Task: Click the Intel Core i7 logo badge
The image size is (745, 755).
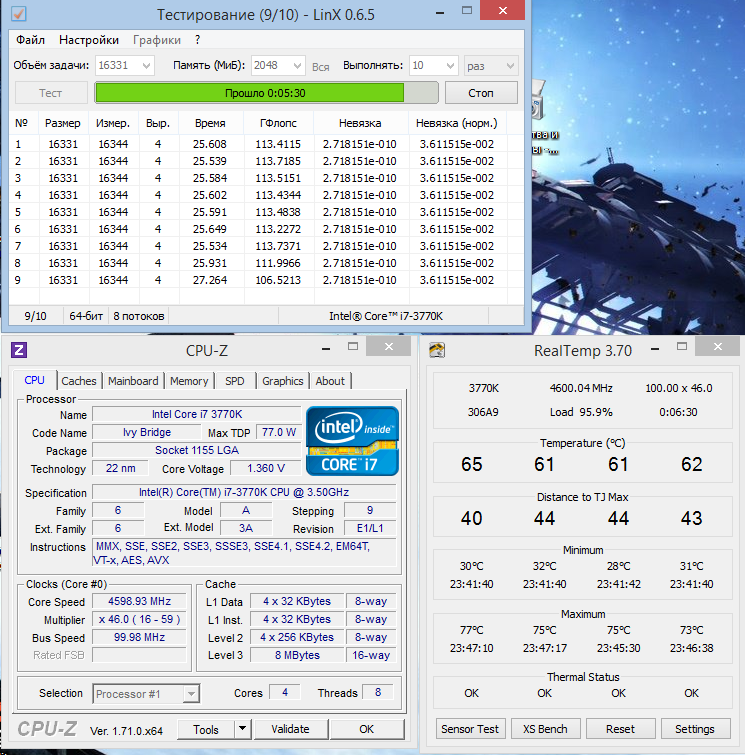Action: (x=352, y=439)
